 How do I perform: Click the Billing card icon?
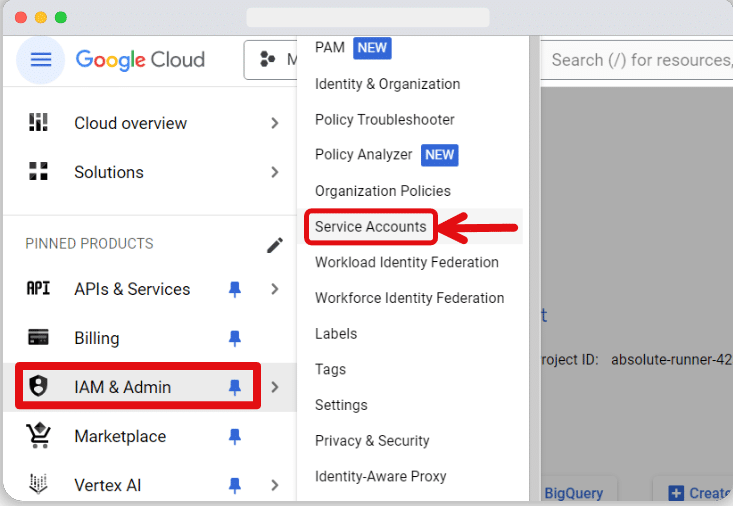38,337
